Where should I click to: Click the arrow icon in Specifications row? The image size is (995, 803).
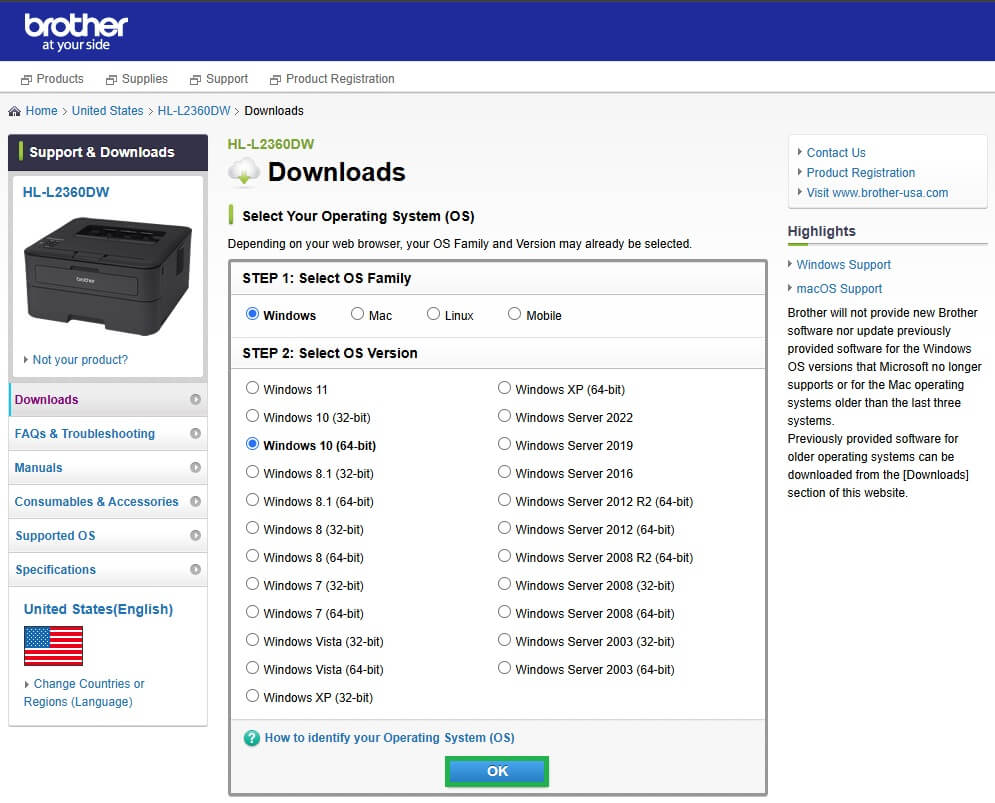[x=195, y=569]
